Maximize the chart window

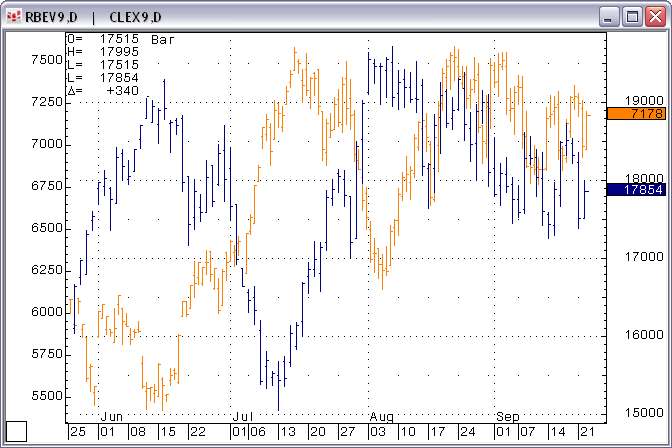coord(632,17)
